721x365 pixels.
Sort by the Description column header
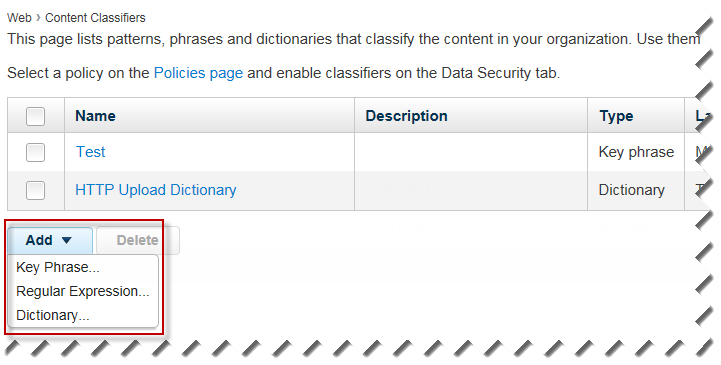pos(406,116)
